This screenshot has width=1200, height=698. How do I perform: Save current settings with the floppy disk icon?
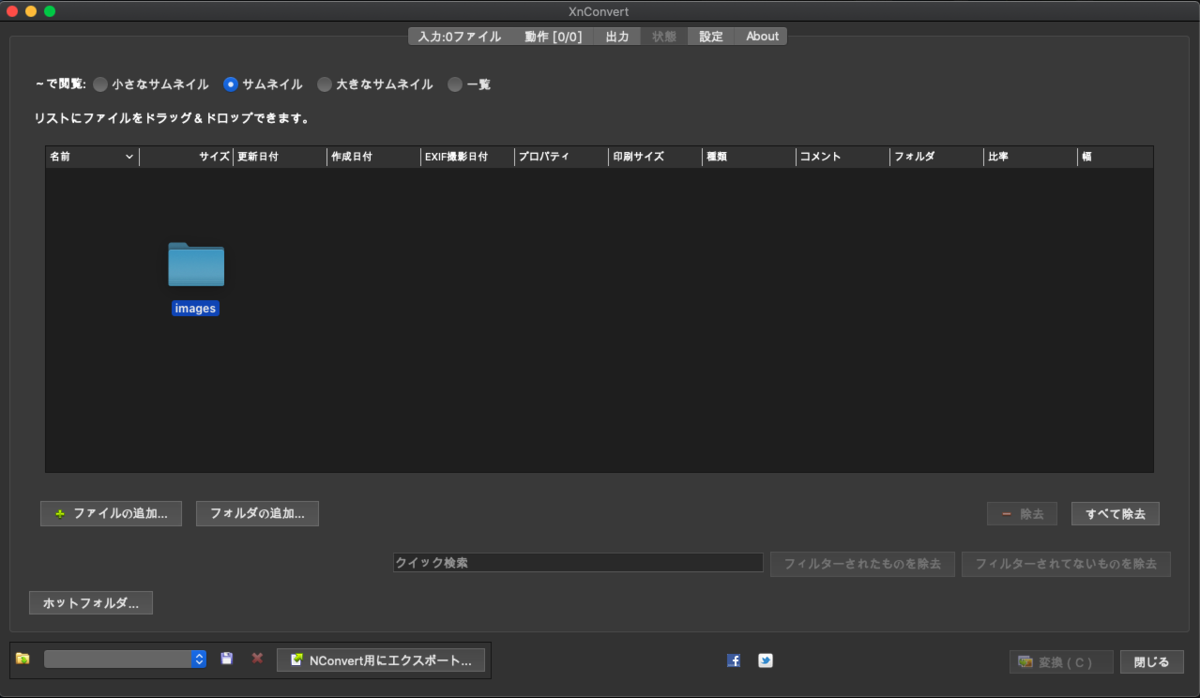(x=227, y=658)
